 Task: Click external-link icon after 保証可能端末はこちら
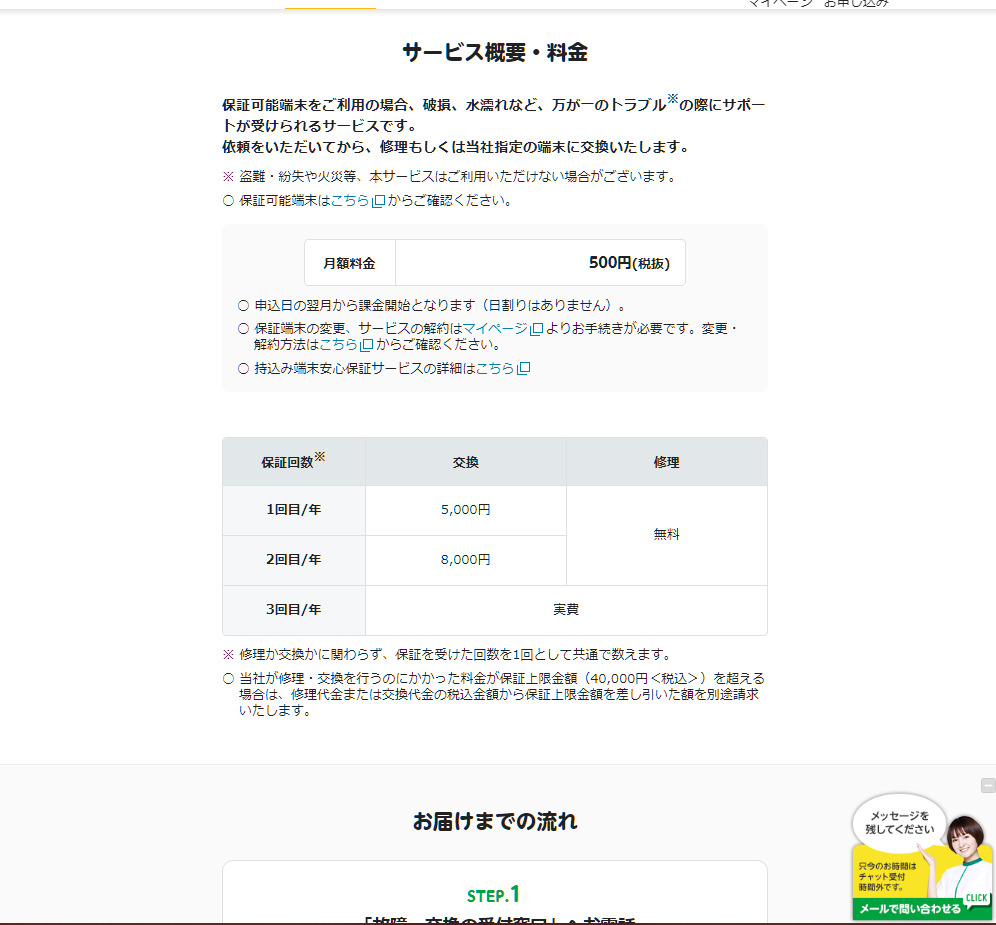(378, 201)
